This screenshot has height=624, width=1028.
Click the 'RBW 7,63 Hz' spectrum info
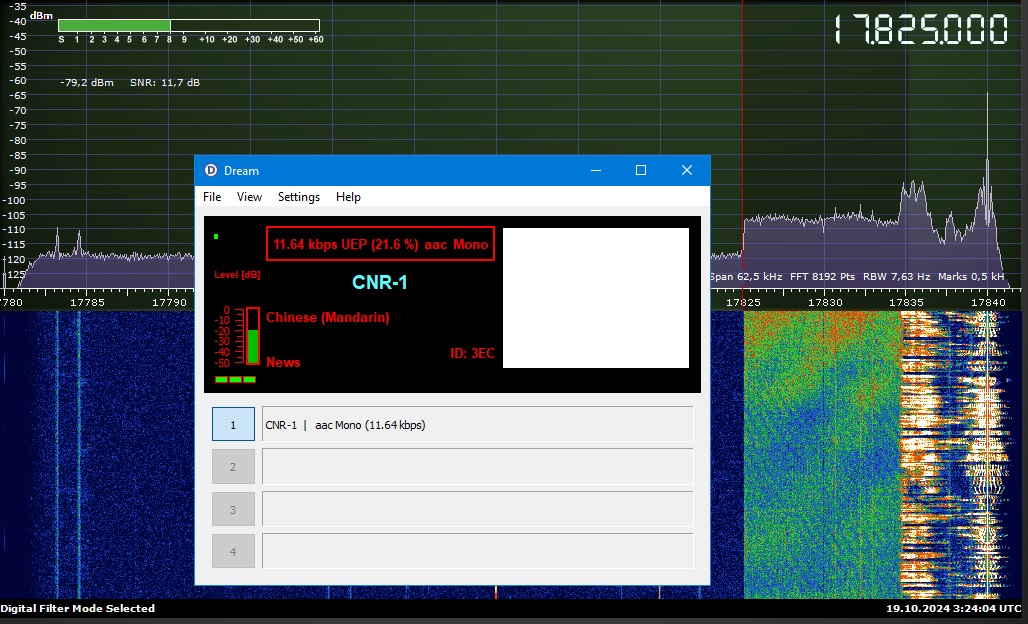[x=896, y=277]
